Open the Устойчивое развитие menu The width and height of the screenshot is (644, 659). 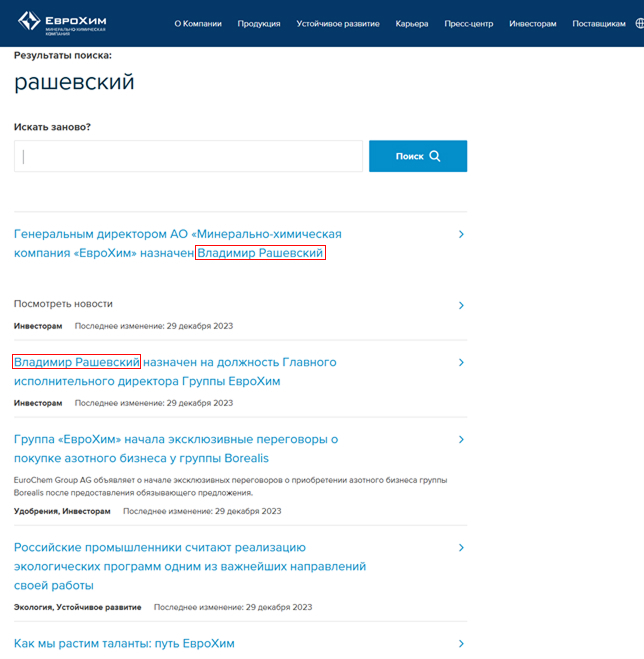(x=338, y=24)
